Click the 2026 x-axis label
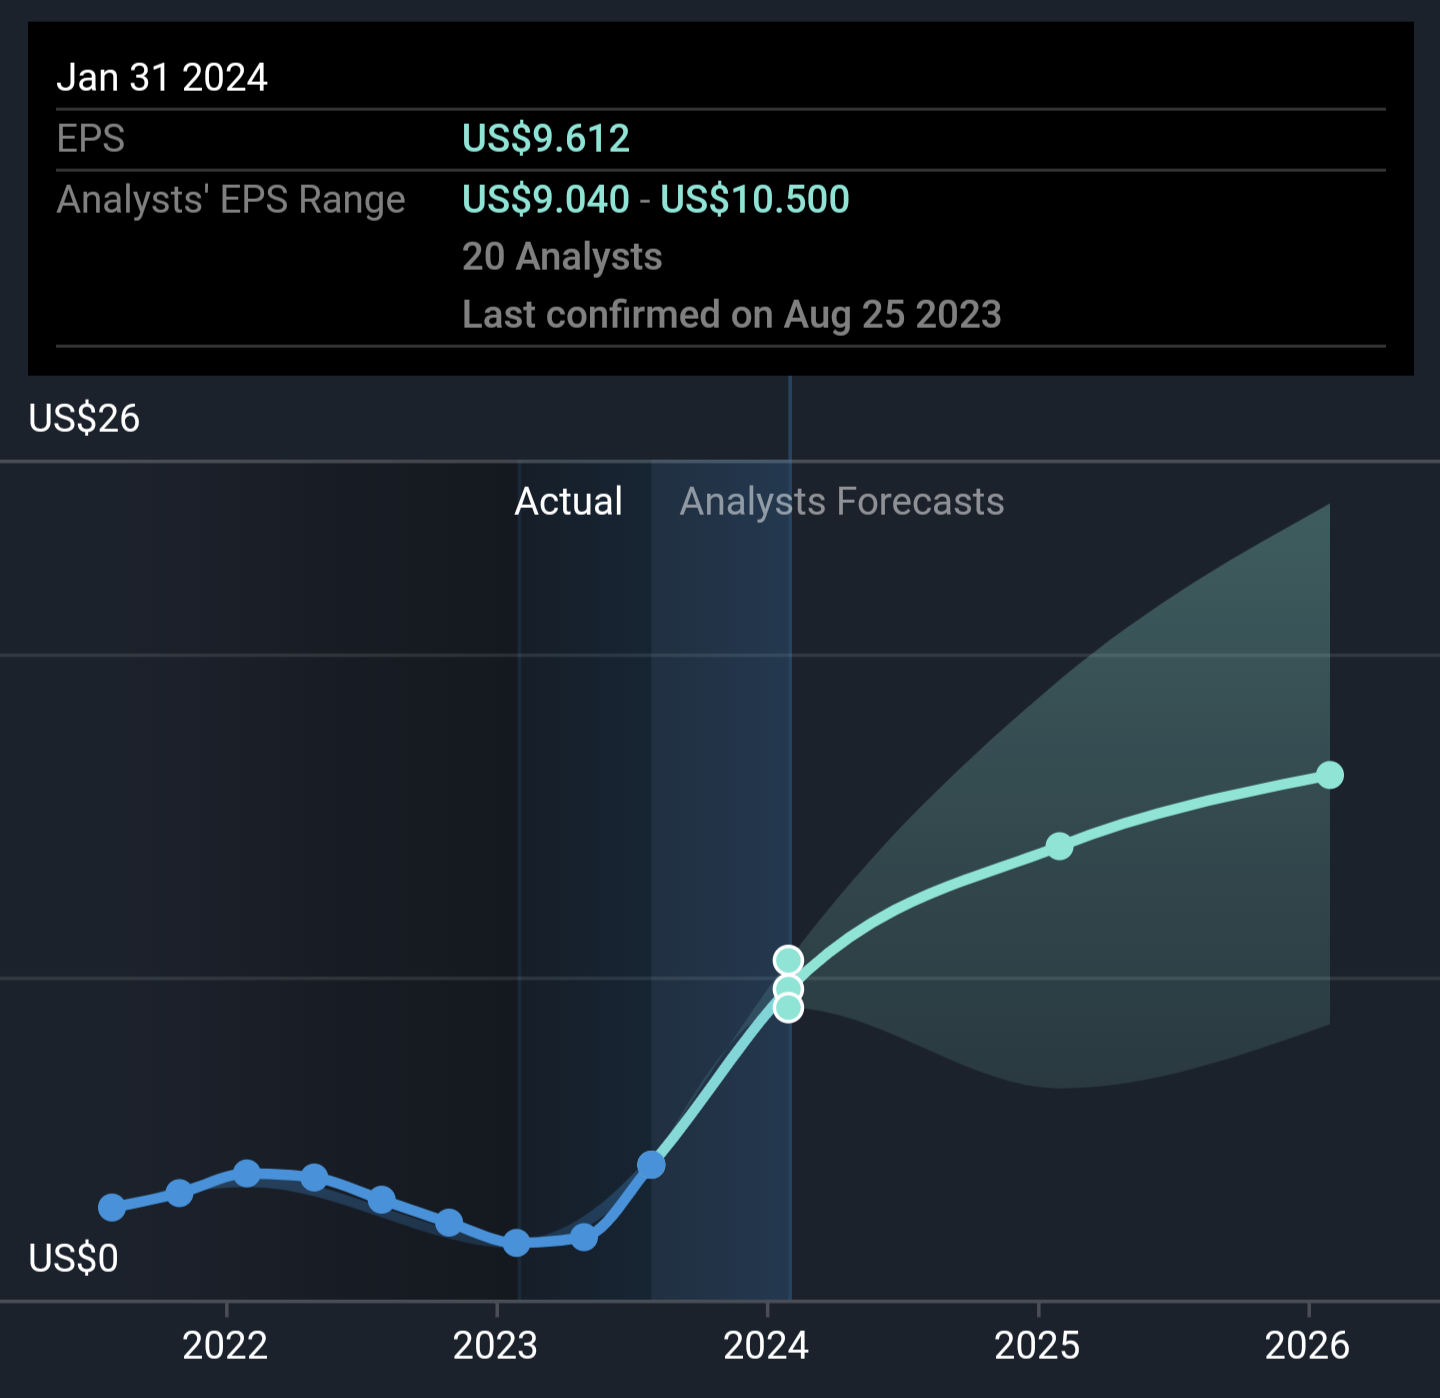 pyautogui.click(x=1307, y=1346)
